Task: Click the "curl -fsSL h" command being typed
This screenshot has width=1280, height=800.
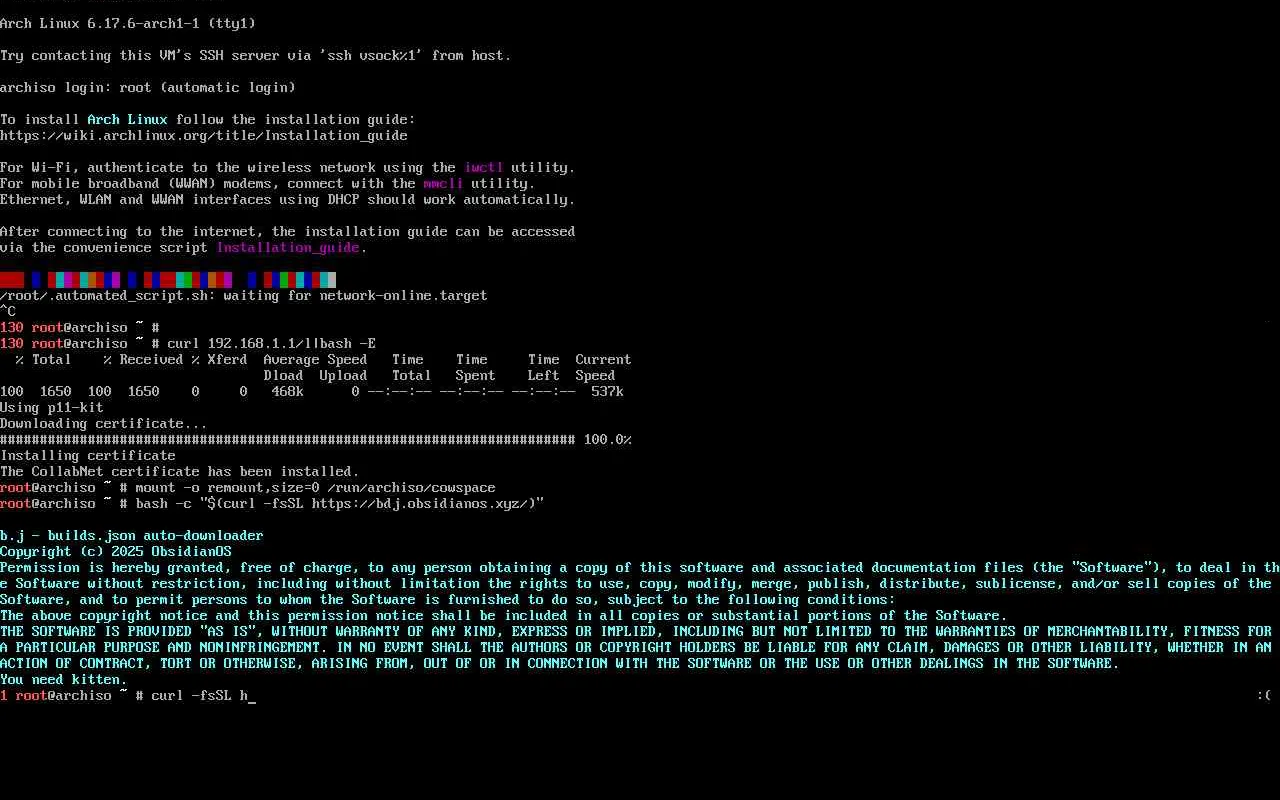Action: click(x=200, y=695)
